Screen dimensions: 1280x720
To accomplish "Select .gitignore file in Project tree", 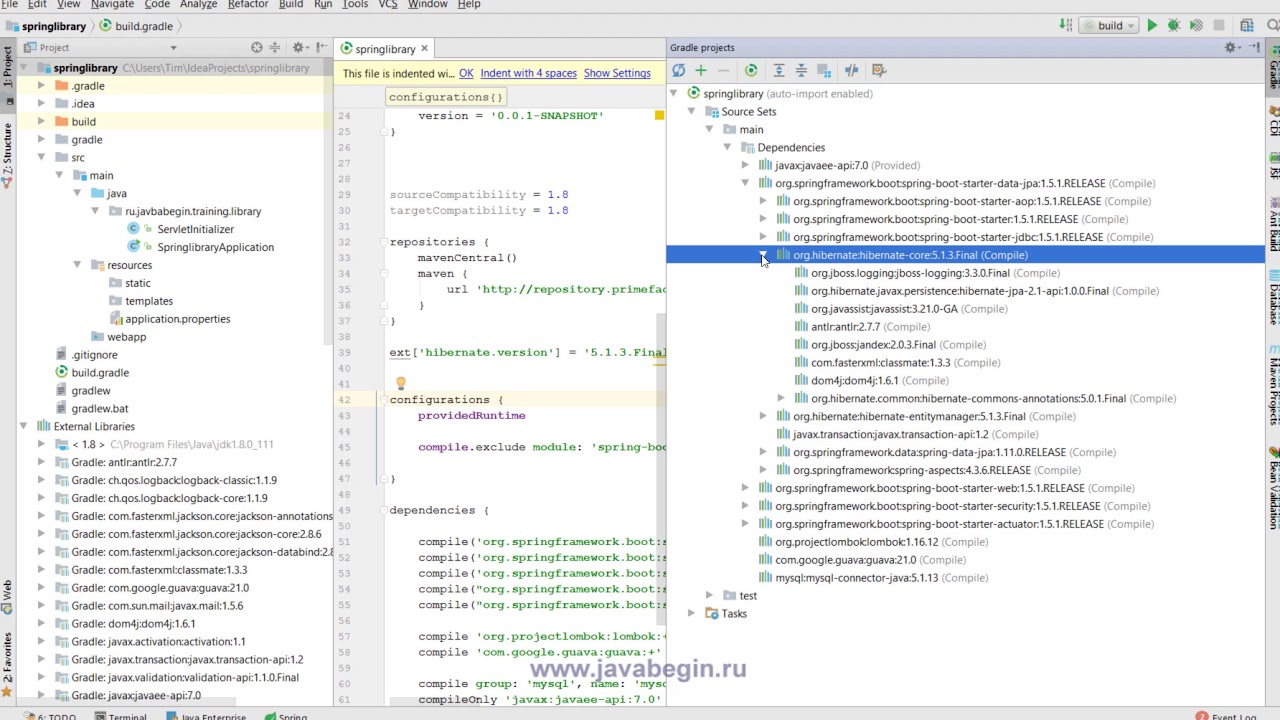I will coord(94,355).
